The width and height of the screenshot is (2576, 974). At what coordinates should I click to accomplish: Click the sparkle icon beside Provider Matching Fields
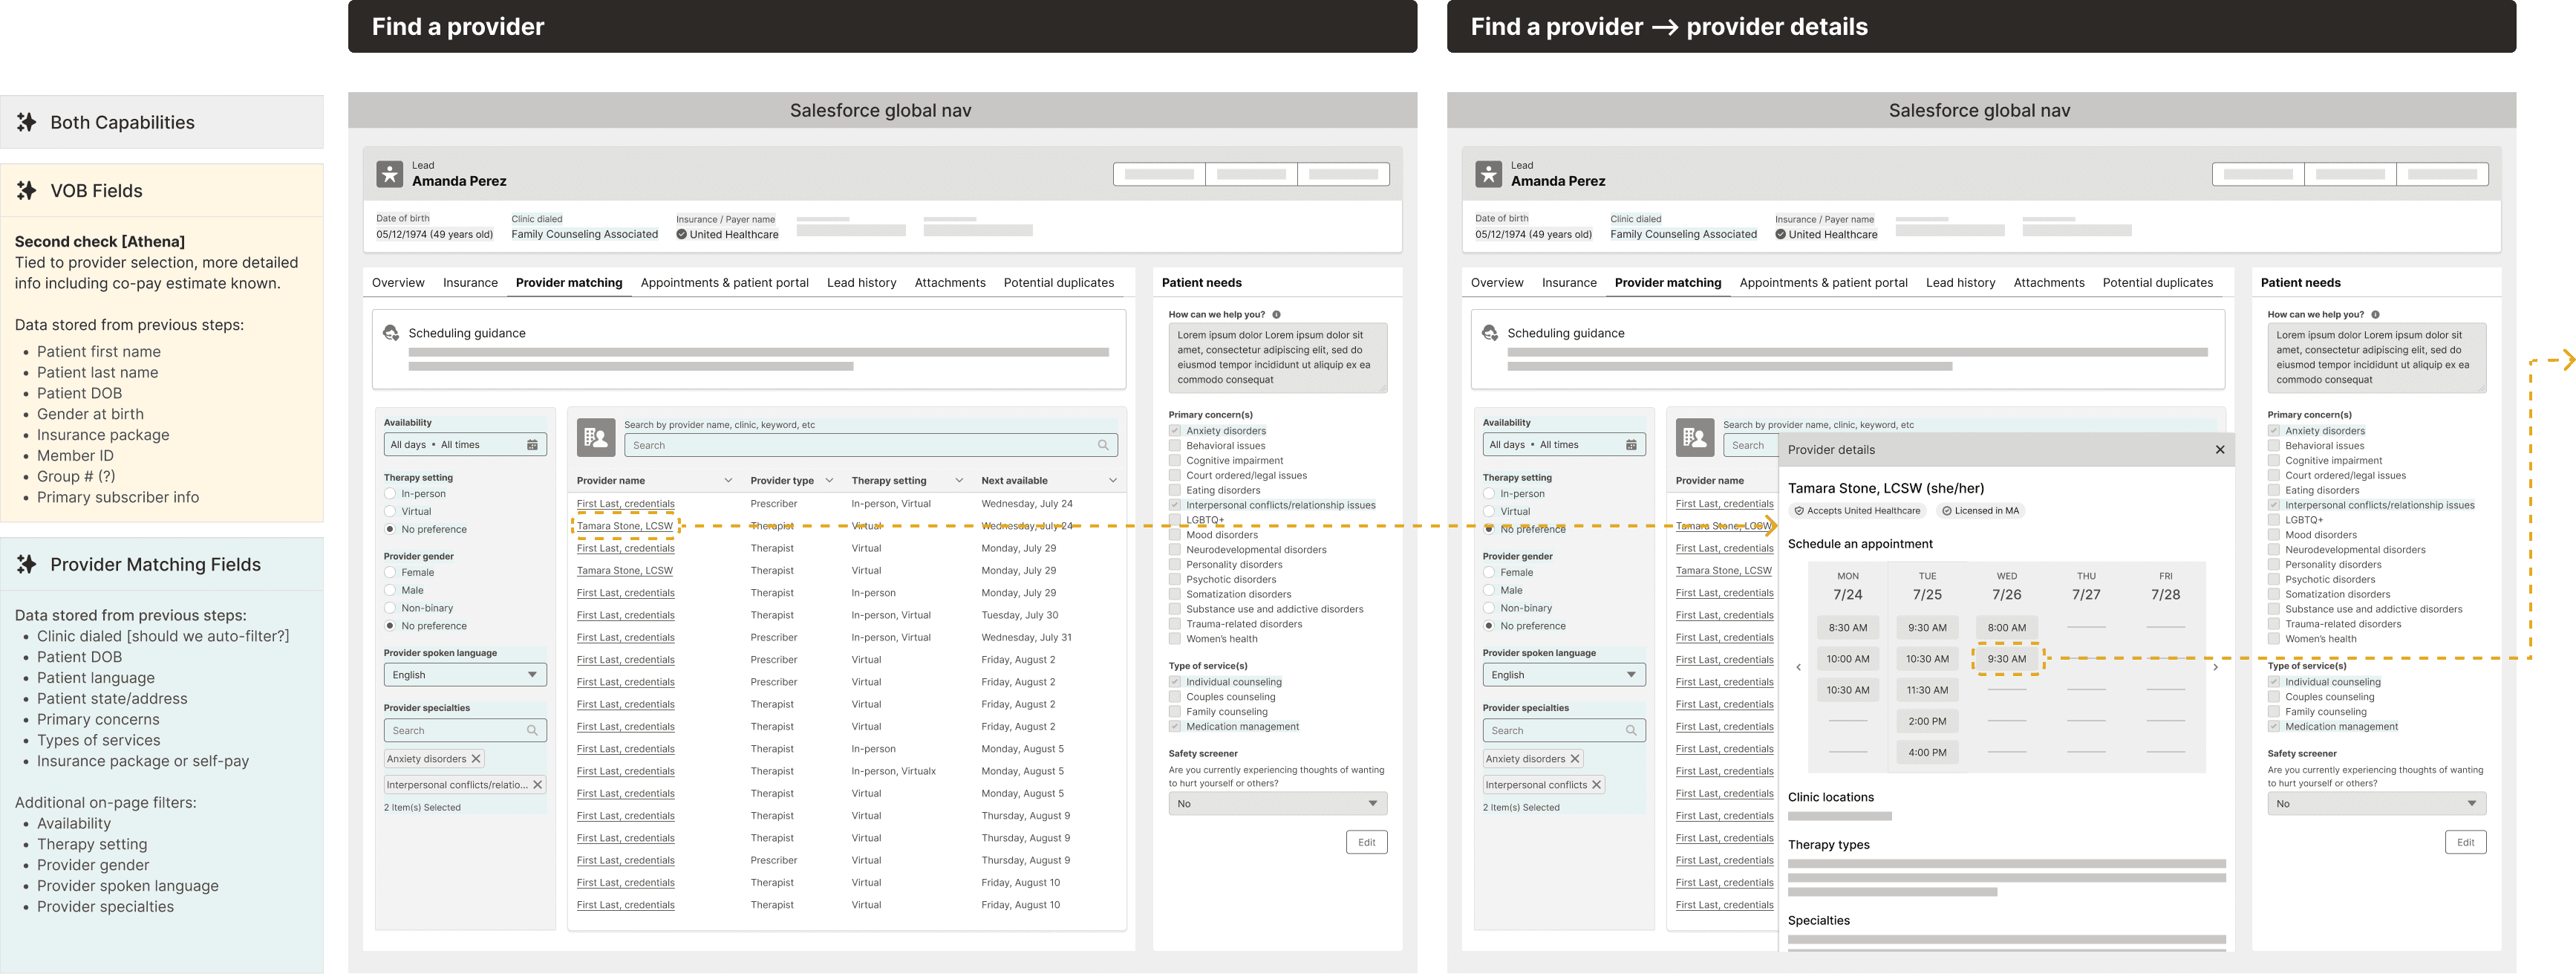(x=26, y=564)
